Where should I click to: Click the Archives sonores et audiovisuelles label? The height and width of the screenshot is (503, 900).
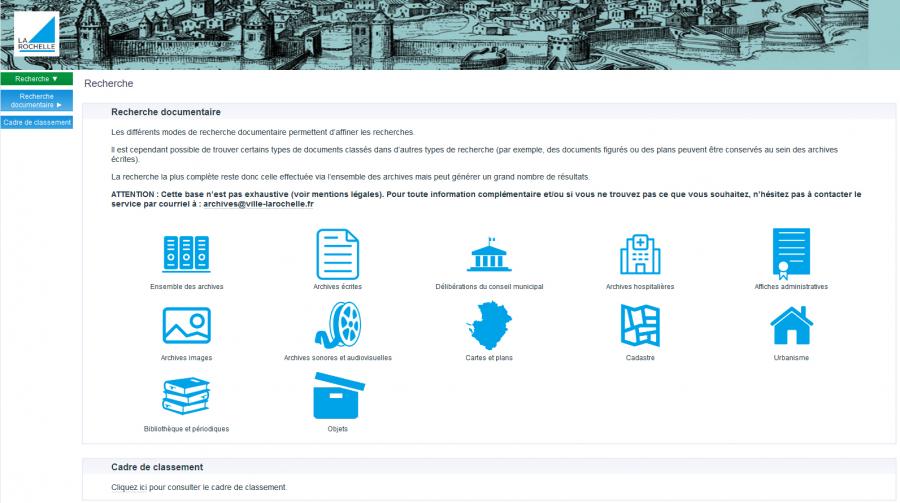[338, 358]
